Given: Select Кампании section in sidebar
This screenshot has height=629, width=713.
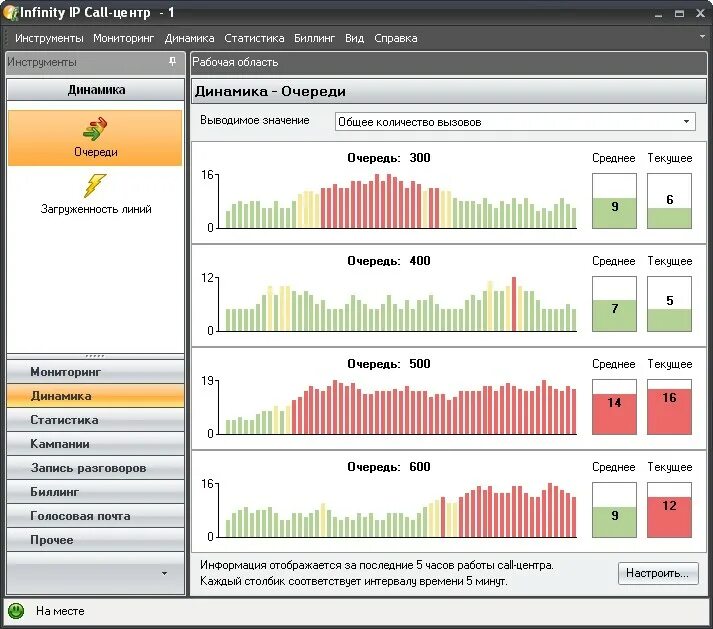Looking at the screenshot, I should pos(95,444).
